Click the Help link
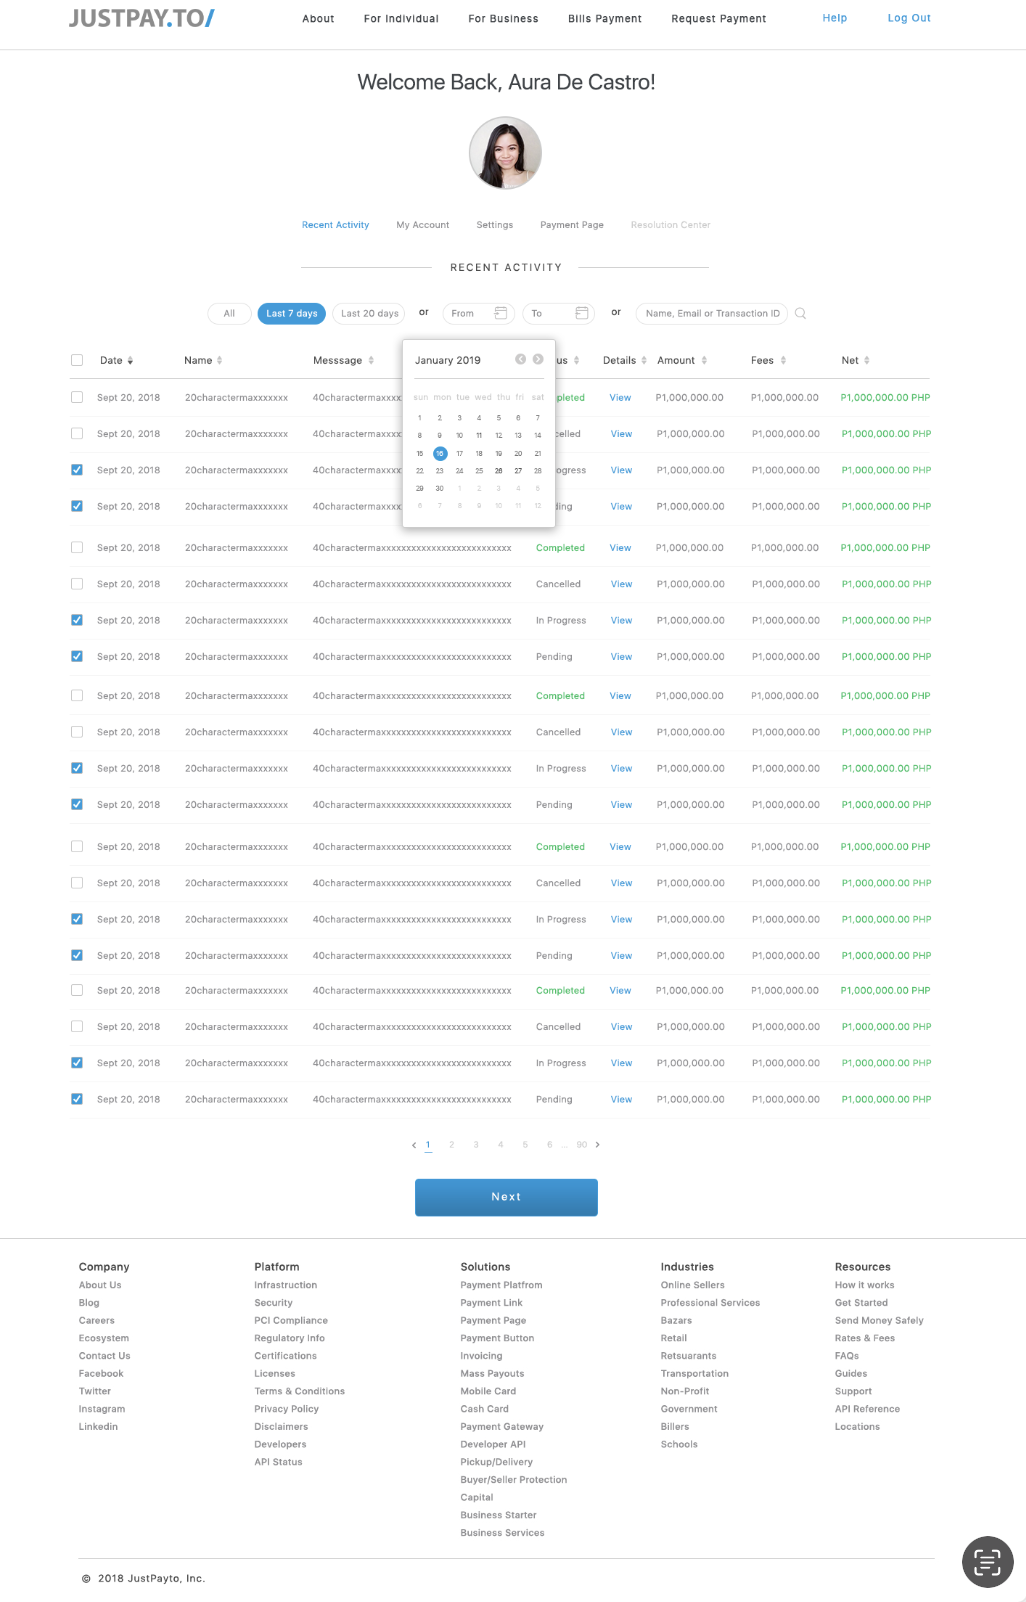The image size is (1026, 1602). (x=835, y=18)
